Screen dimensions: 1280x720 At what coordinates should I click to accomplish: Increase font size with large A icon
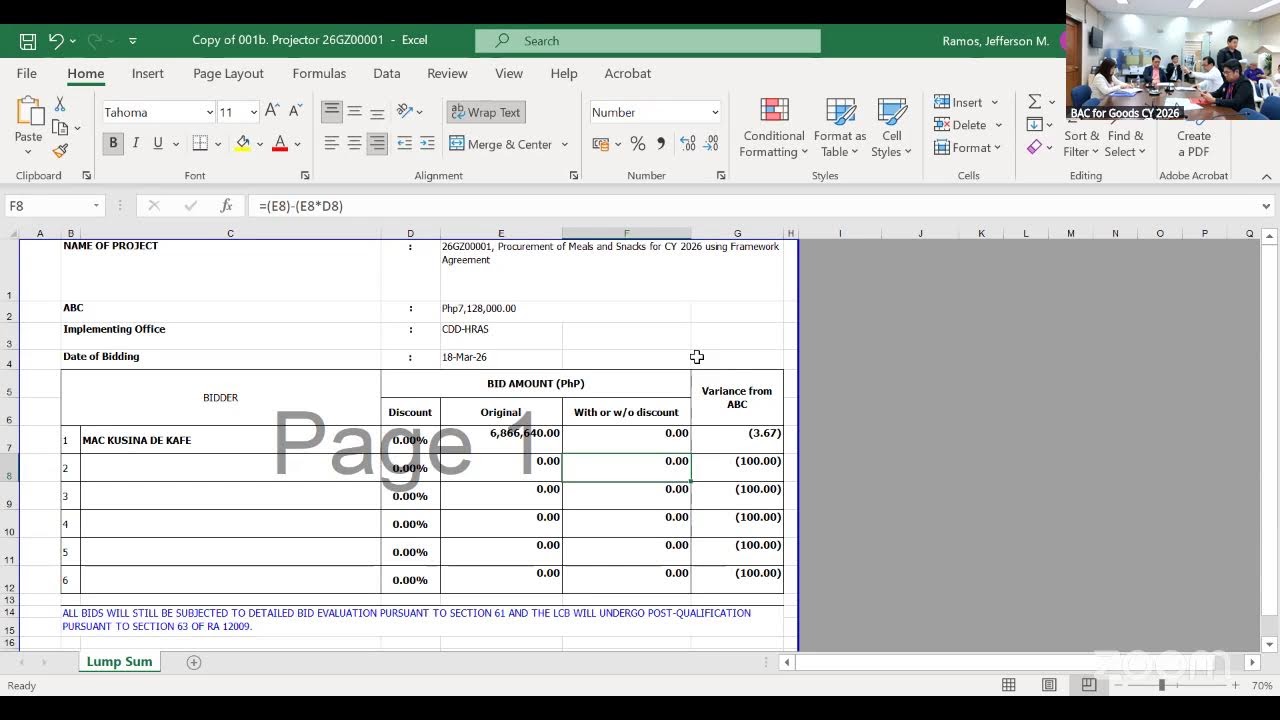coord(272,112)
